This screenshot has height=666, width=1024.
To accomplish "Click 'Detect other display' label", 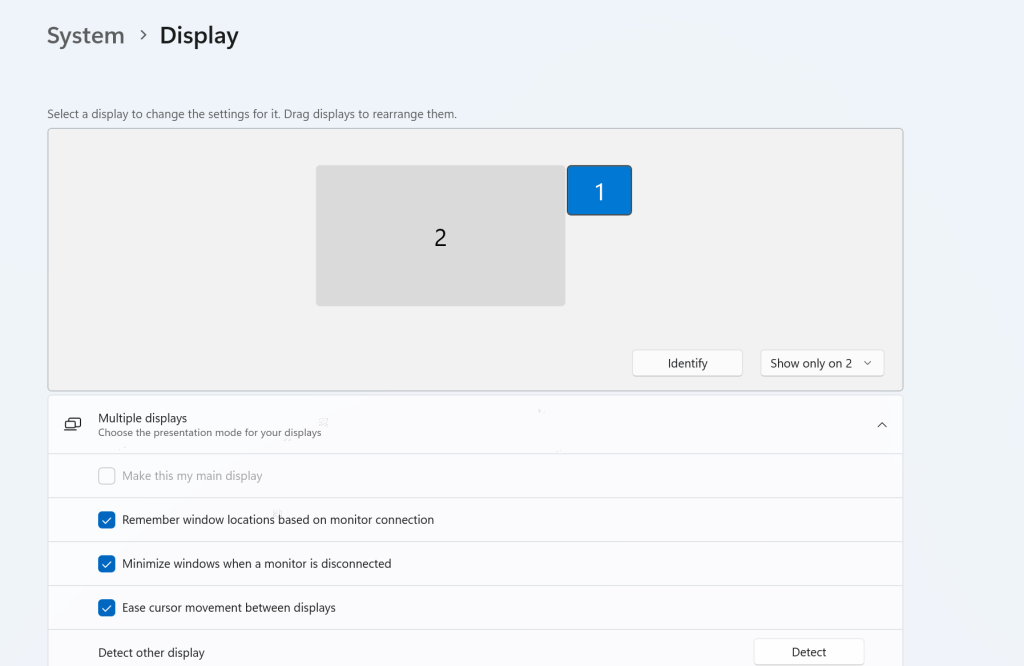I will pos(151,652).
